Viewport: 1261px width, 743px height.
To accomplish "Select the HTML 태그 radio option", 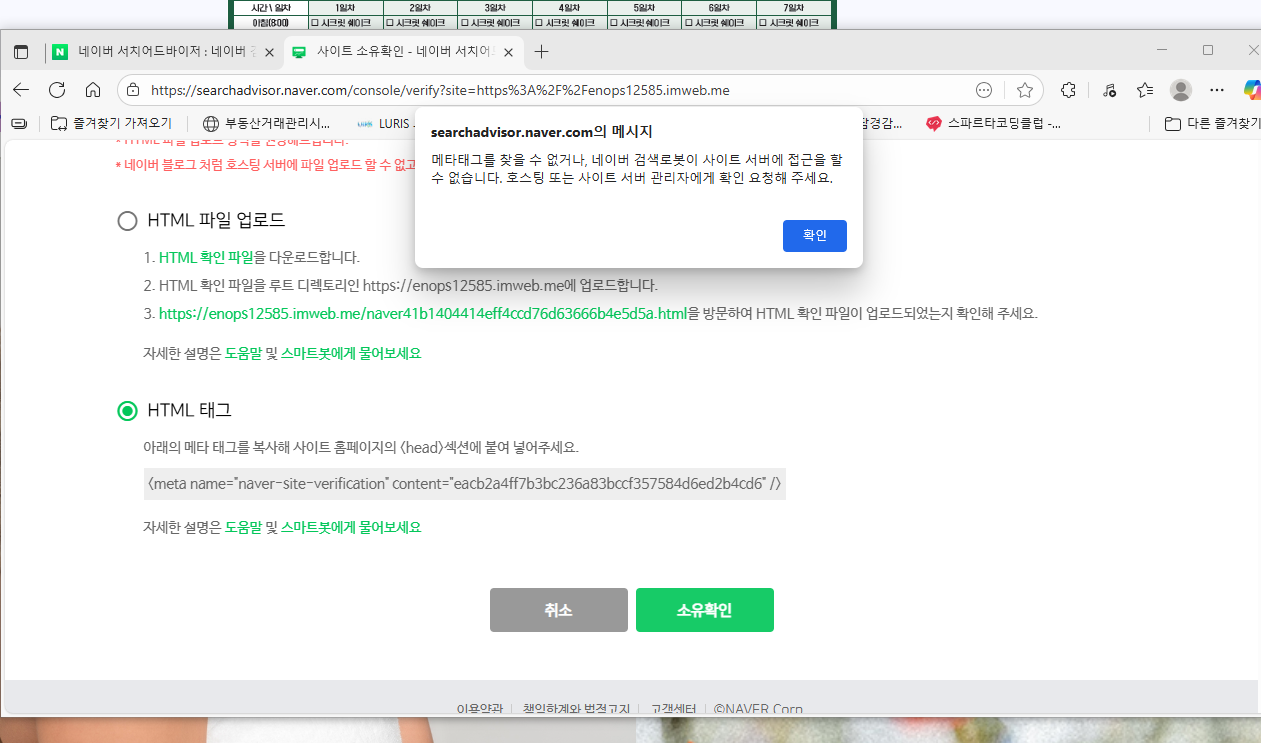I will tap(127, 411).
